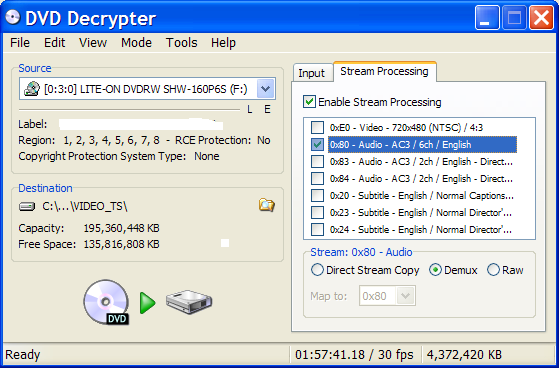Screen dimensions: 559x368
Task: Close the DVD Decrypter window
Action: (x=541, y=18)
